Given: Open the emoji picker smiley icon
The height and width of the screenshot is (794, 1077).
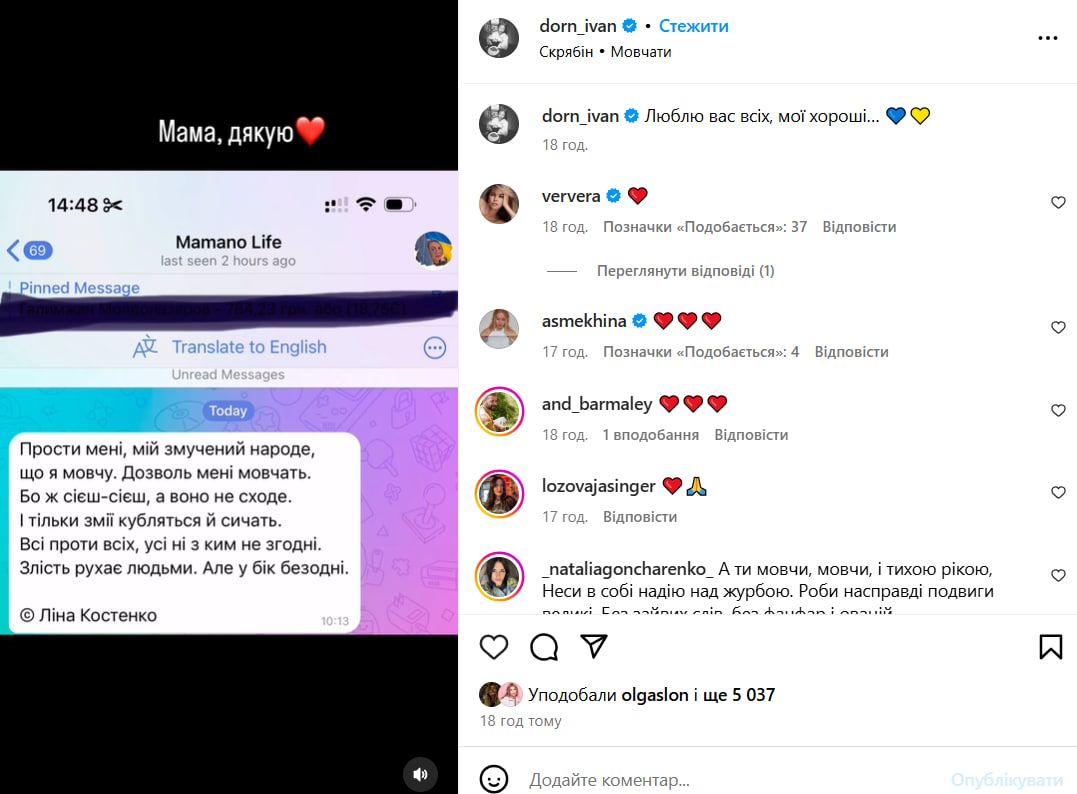Looking at the screenshot, I should pyautogui.click(x=493, y=779).
